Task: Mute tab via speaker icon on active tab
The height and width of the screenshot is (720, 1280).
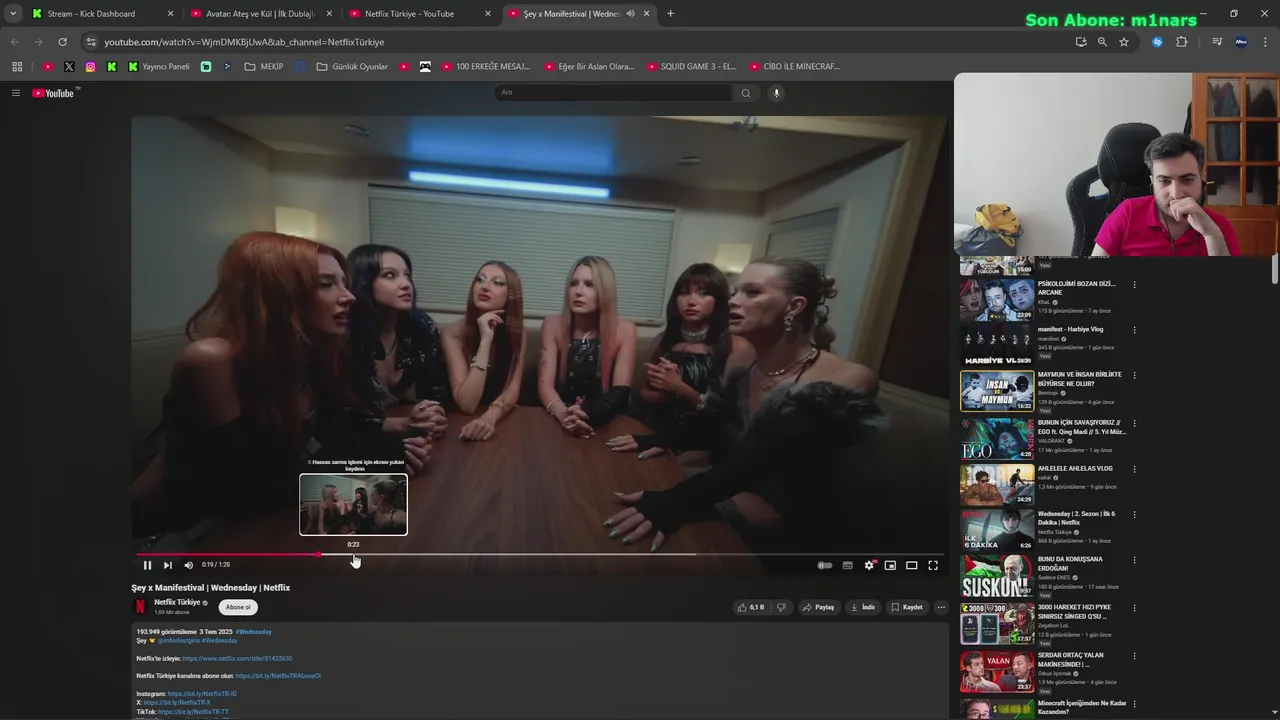Action: click(630, 14)
